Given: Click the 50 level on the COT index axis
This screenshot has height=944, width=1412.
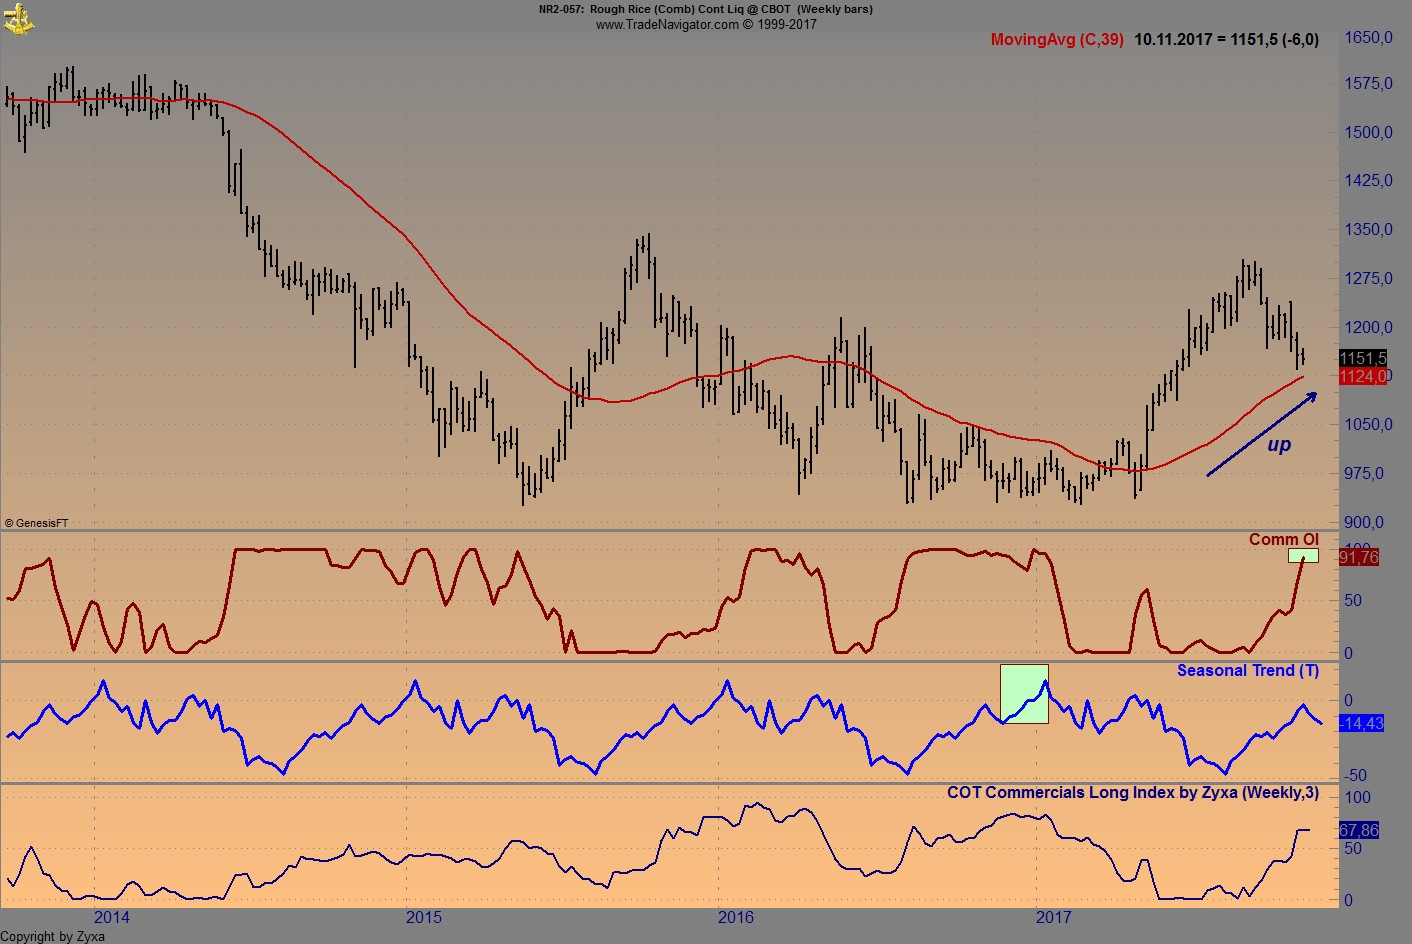Looking at the screenshot, I should [x=1353, y=849].
